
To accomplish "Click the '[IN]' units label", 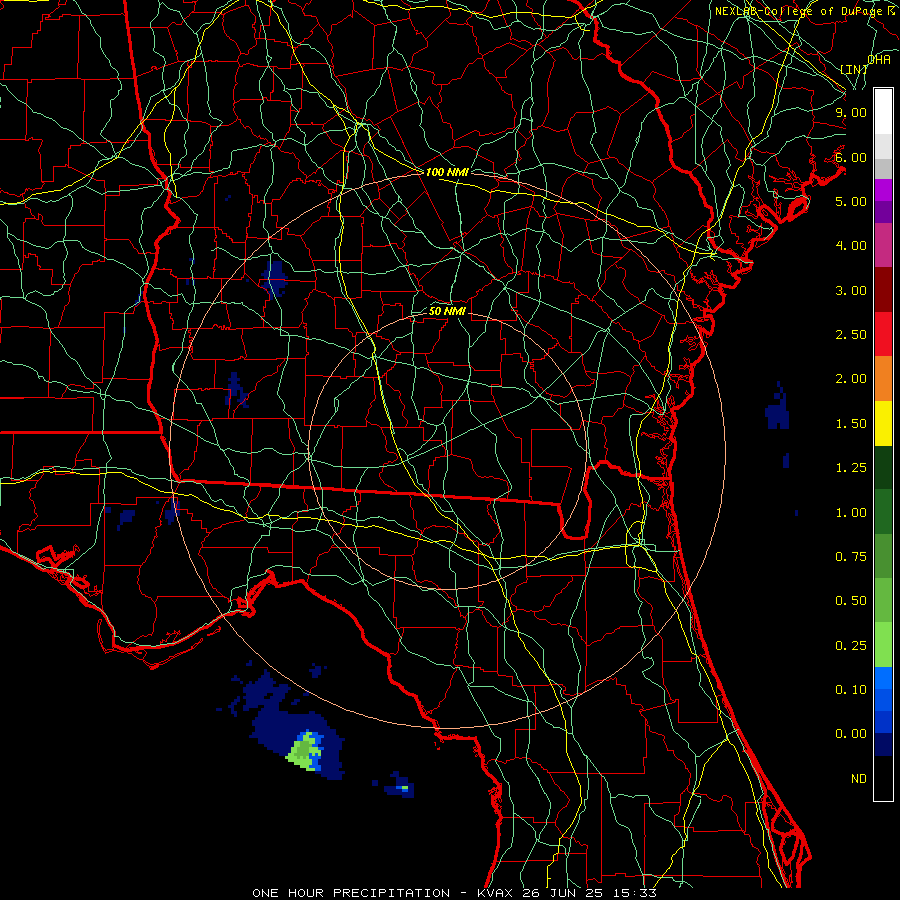I will click(854, 69).
